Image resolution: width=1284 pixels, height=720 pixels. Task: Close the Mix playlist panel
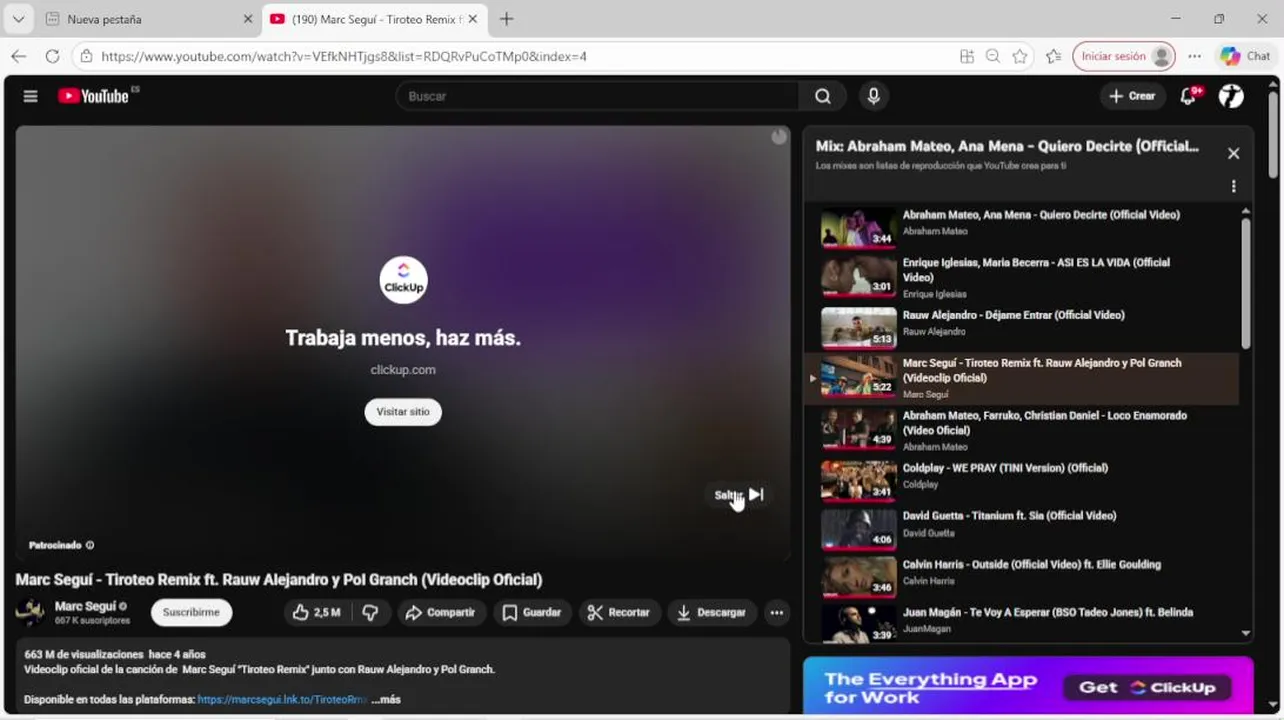coord(1233,153)
